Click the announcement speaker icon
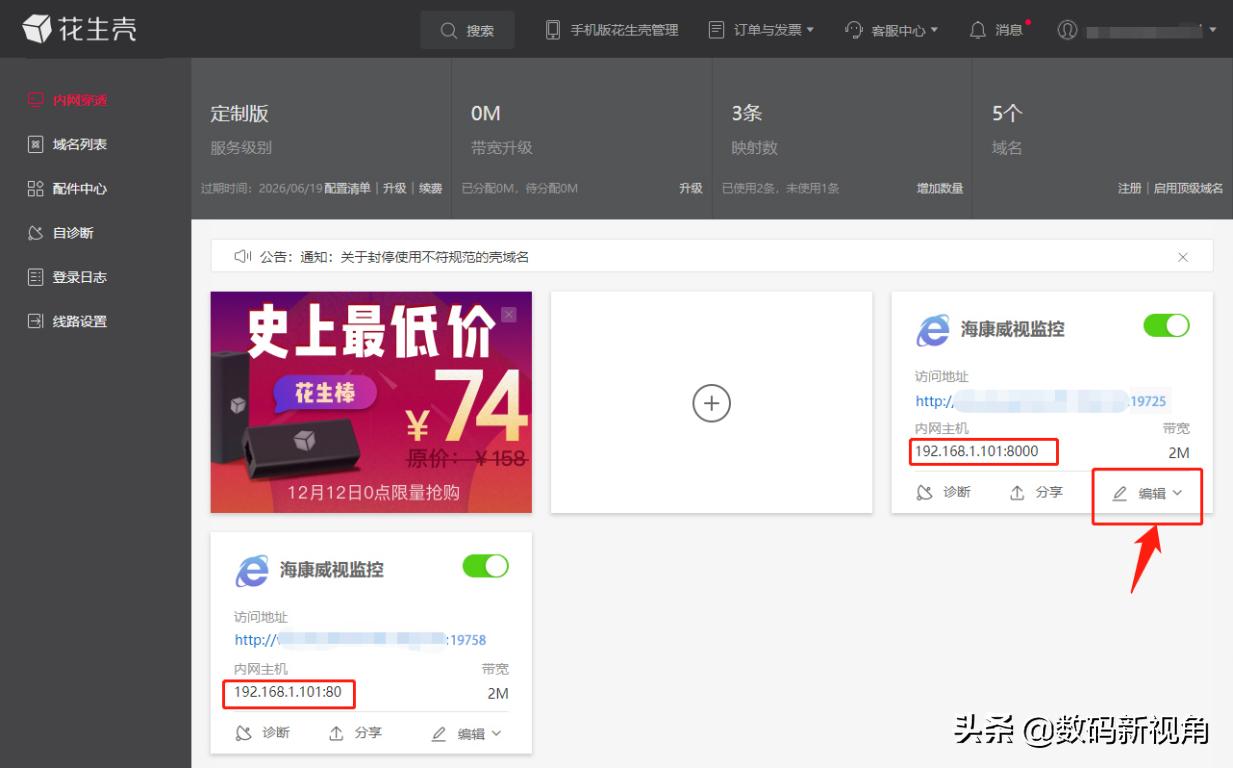The image size is (1233, 768). pos(239,256)
